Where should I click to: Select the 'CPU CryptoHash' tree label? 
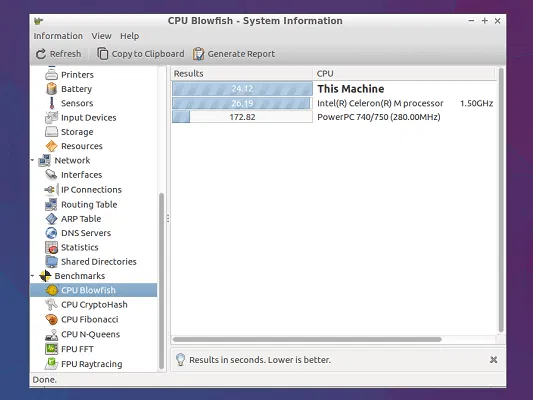94,305
